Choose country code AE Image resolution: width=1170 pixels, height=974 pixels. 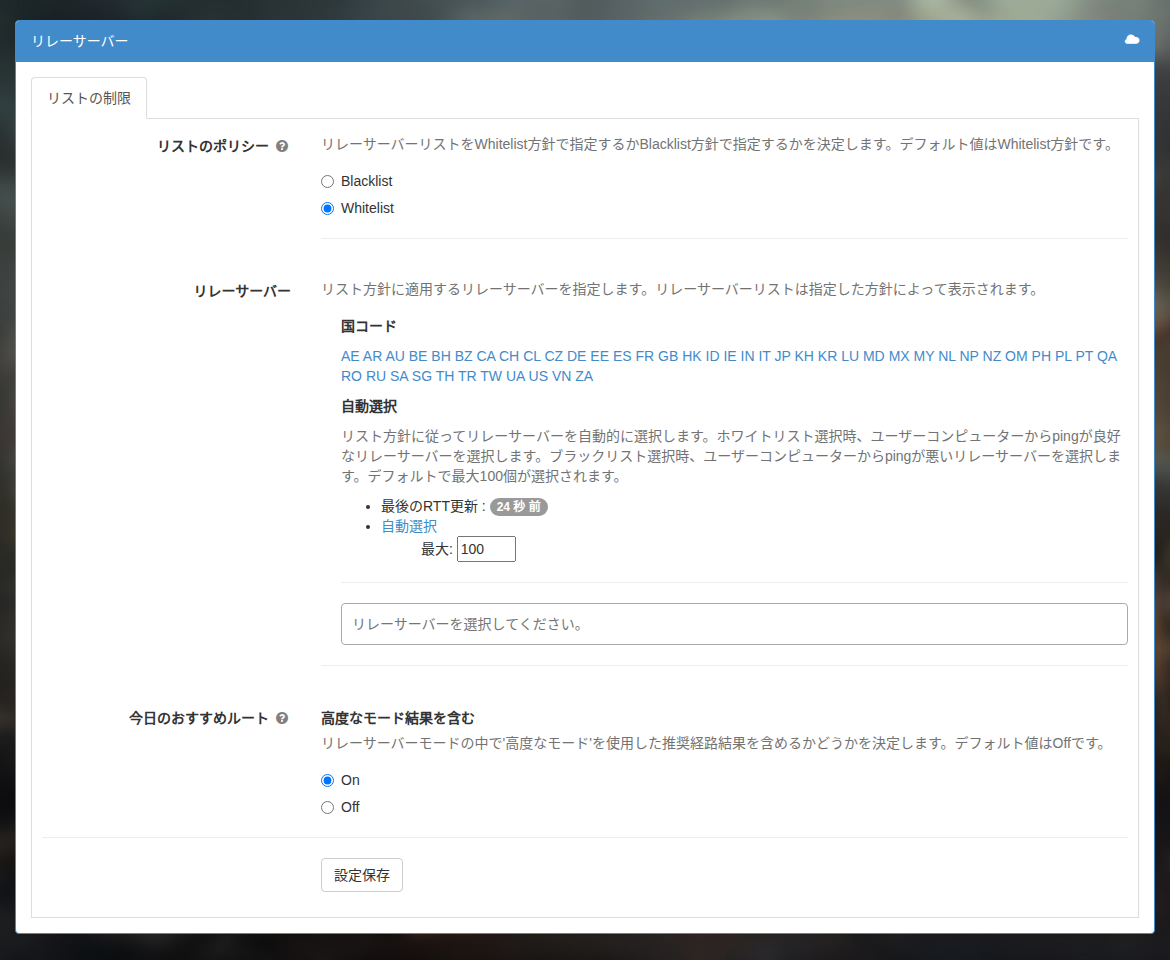pyautogui.click(x=350, y=356)
